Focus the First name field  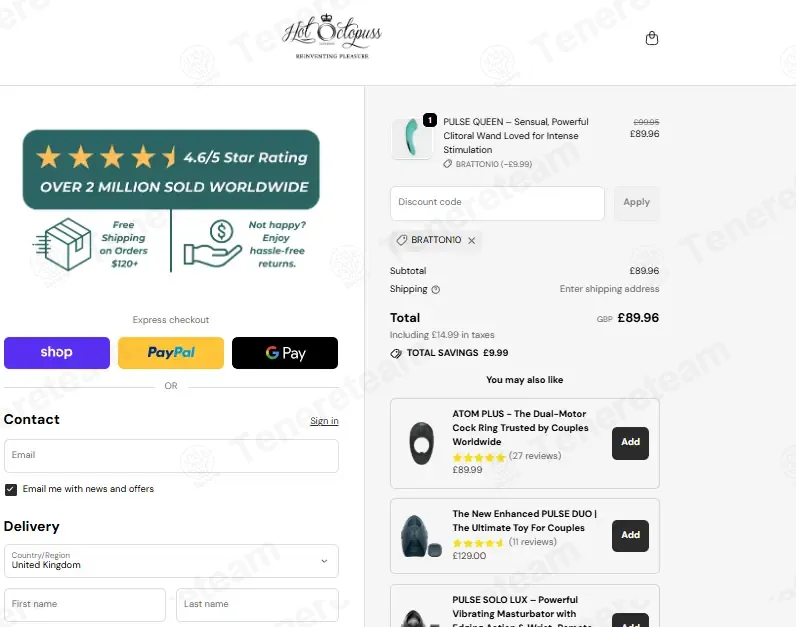coord(85,605)
